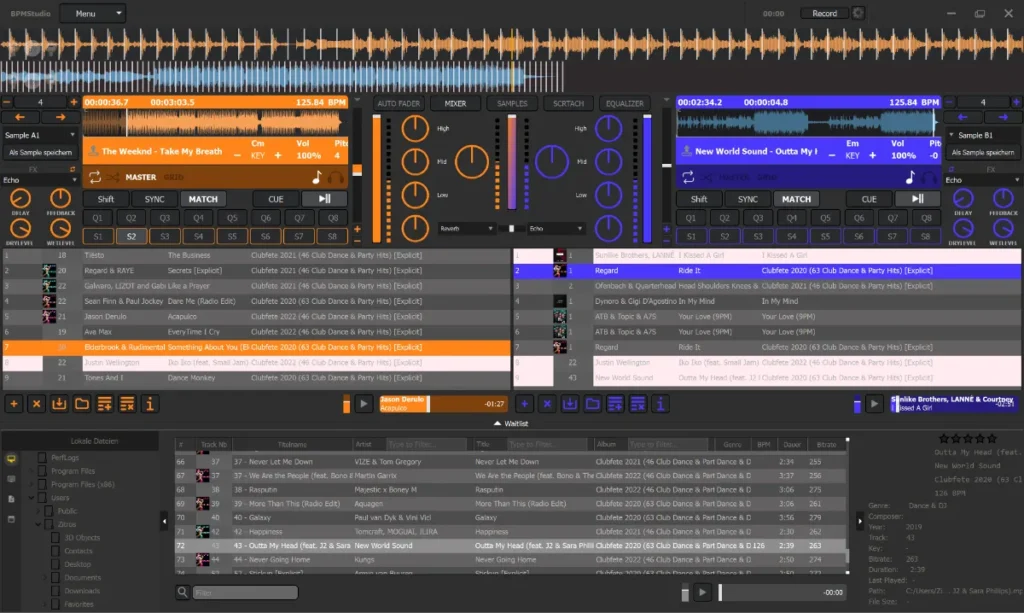The width and height of the screenshot is (1024, 613).
Task: Open the Sample A1 dropdown
Action: pos(39,135)
